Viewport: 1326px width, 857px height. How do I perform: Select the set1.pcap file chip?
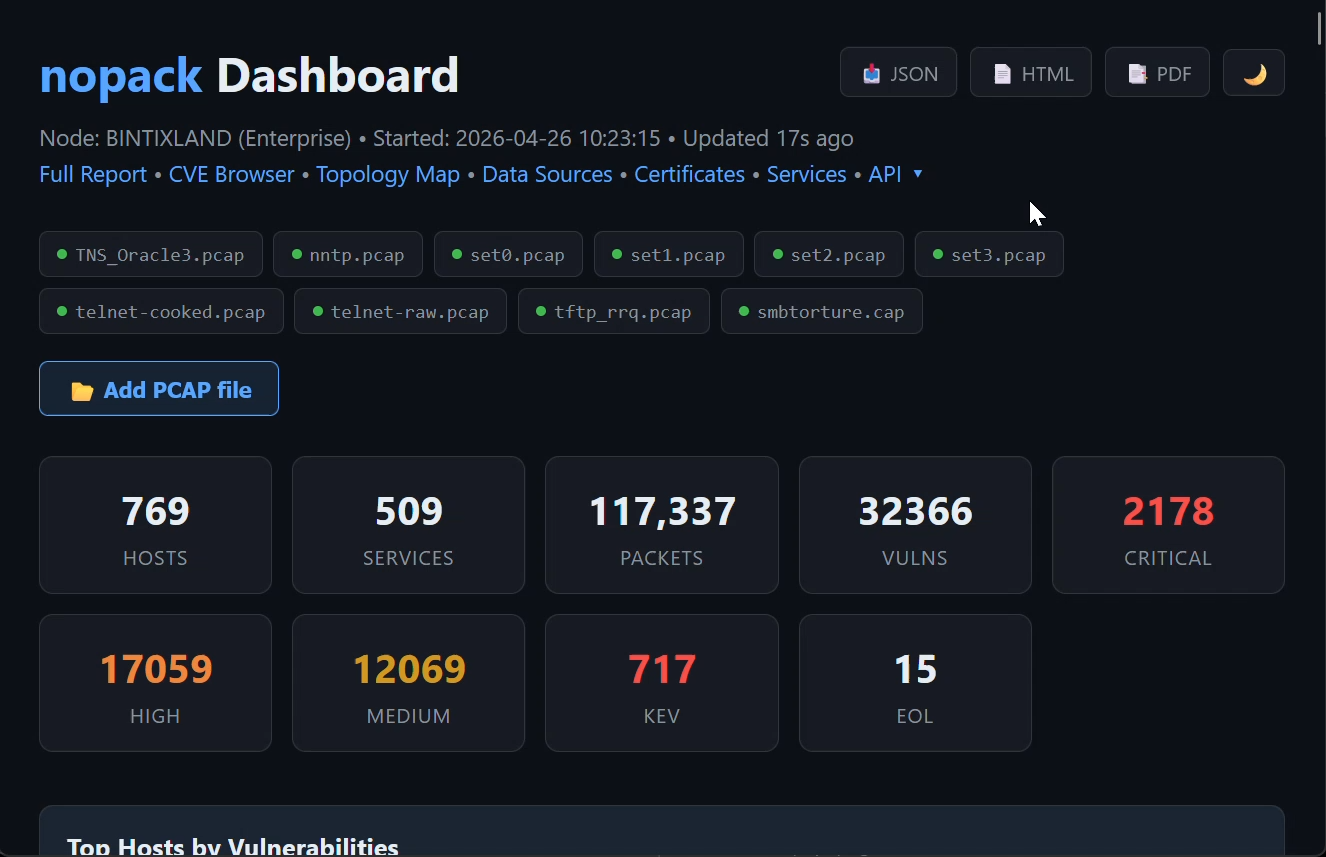click(668, 254)
